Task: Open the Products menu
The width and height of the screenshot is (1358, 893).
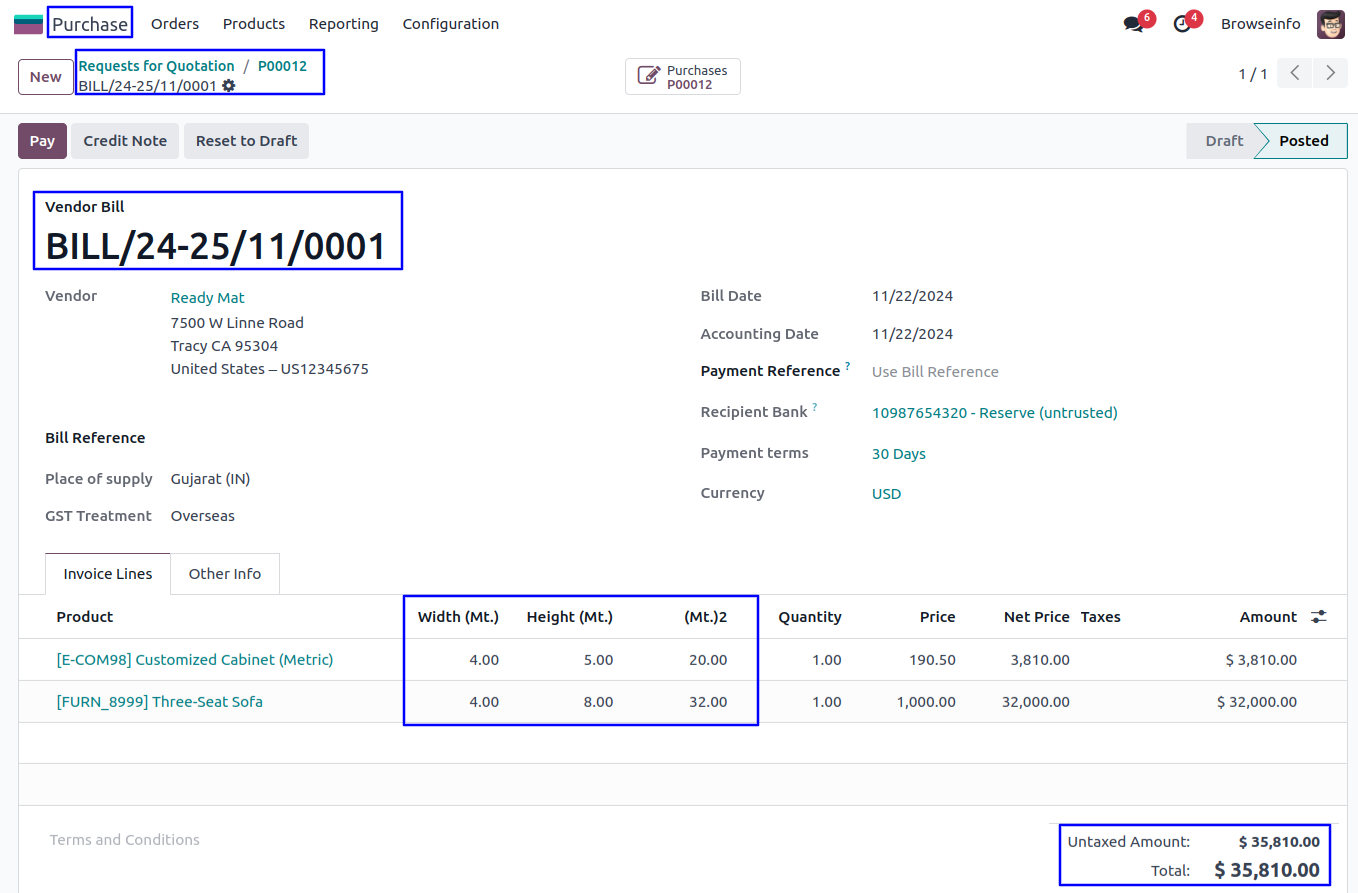Action: [x=254, y=24]
